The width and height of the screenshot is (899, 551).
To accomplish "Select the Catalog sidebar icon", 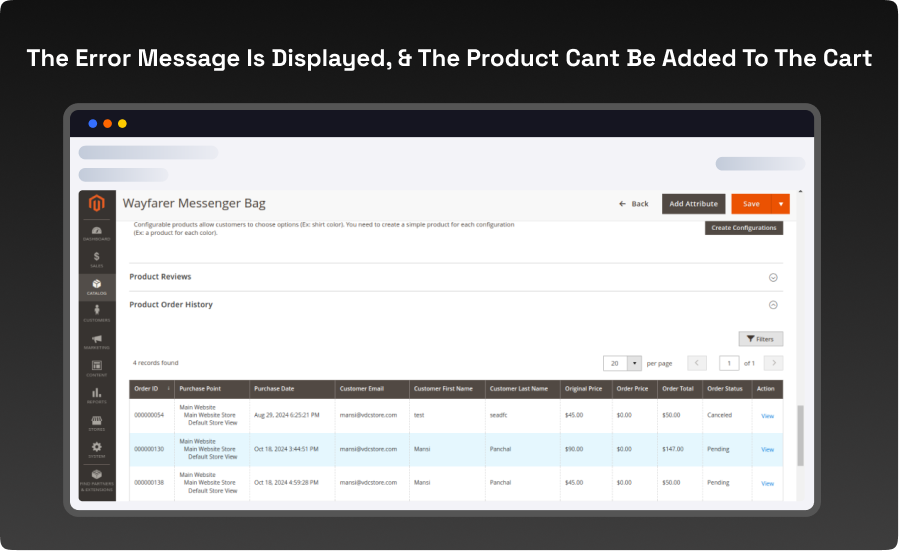I will pyautogui.click(x=97, y=287).
